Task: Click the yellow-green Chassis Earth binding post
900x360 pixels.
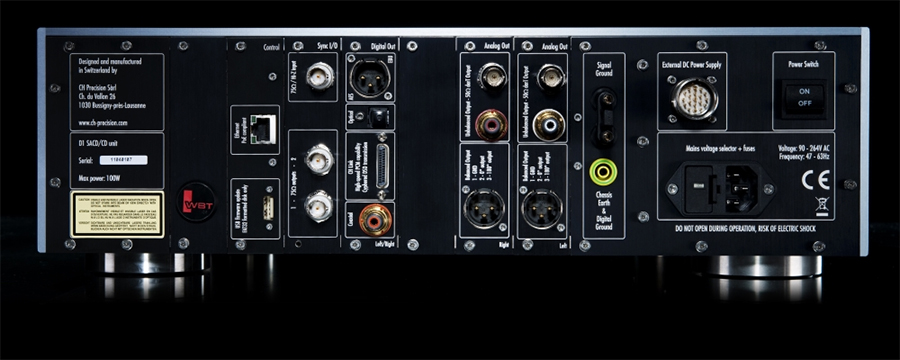Action: [603, 171]
